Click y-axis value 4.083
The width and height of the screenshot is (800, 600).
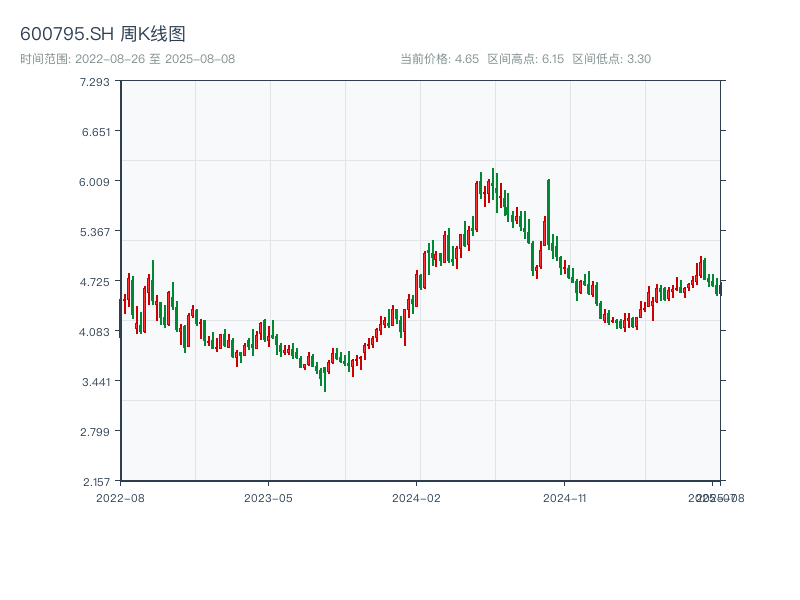coord(94,332)
